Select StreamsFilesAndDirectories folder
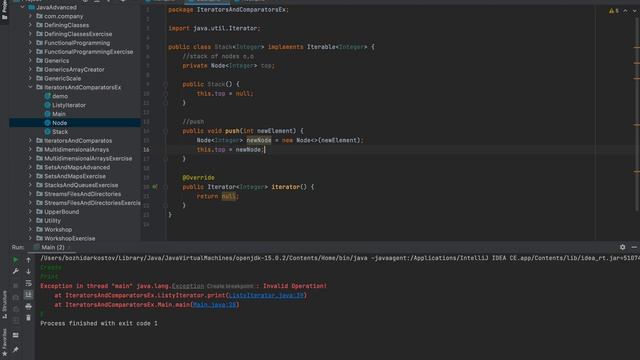Viewport: 640px width, 360px height. point(82,194)
